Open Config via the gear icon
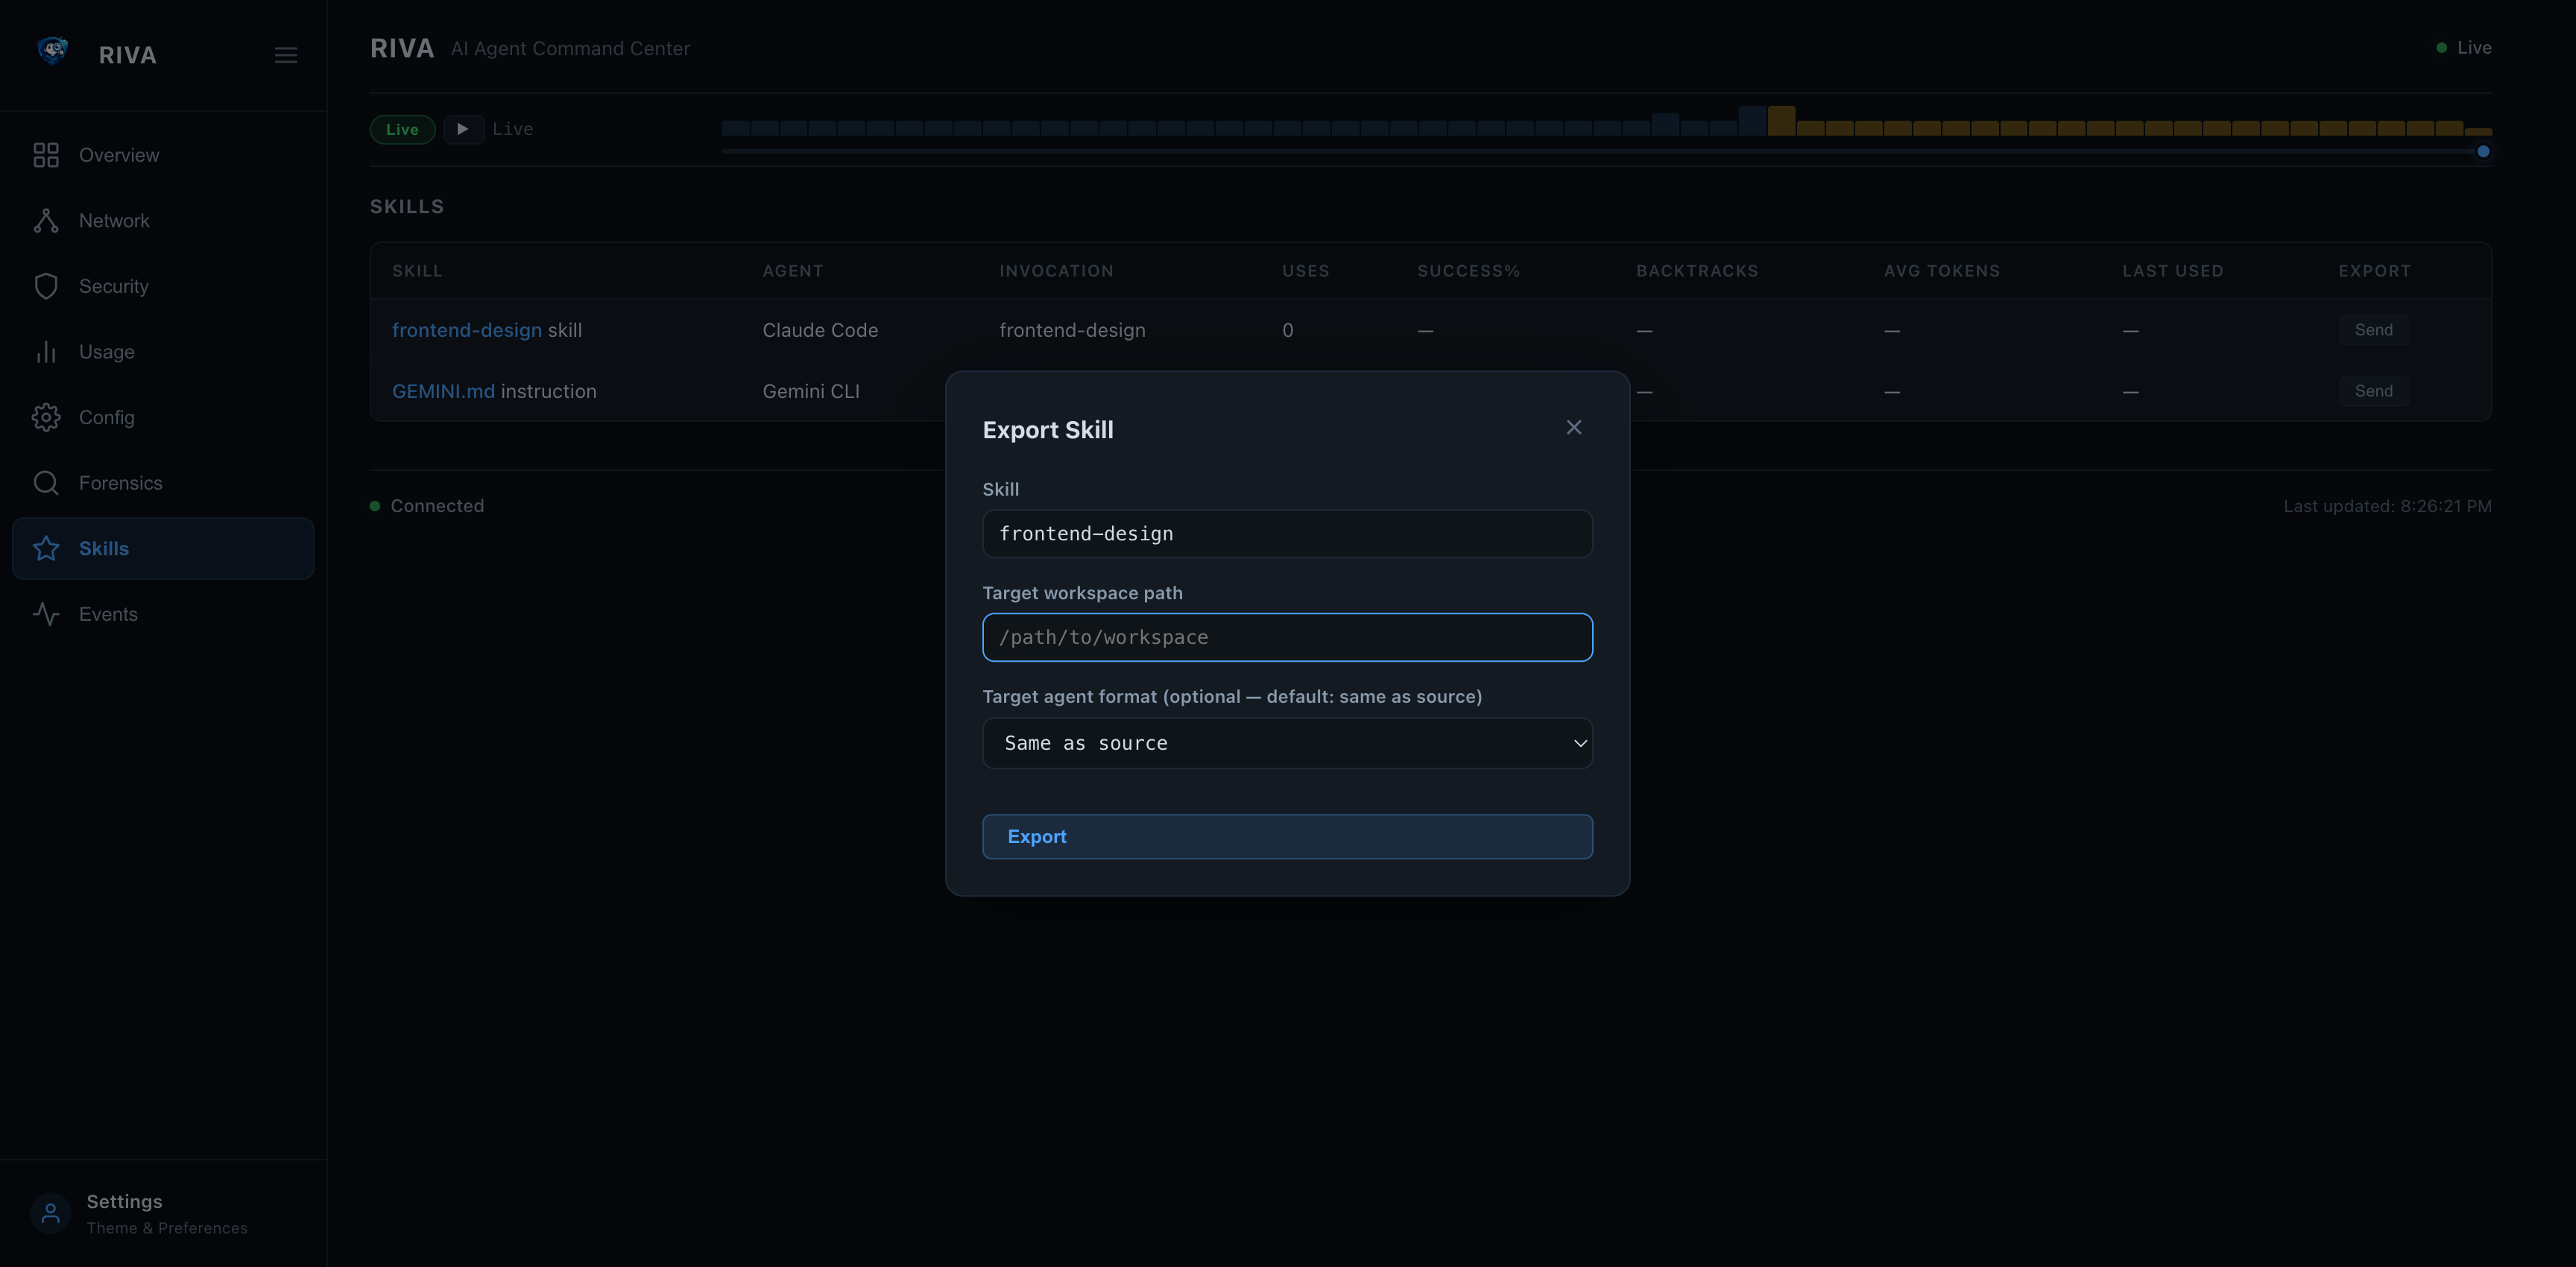The image size is (2576, 1267). 46,417
